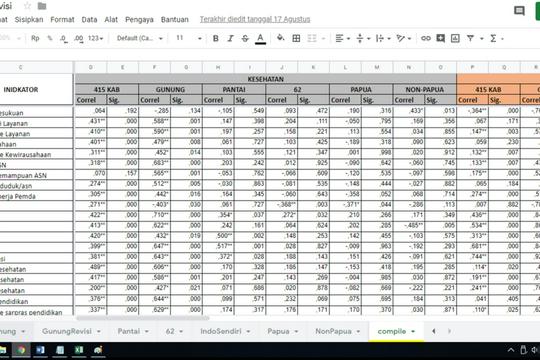
Task: Open vertical align options
Action: coord(363,38)
